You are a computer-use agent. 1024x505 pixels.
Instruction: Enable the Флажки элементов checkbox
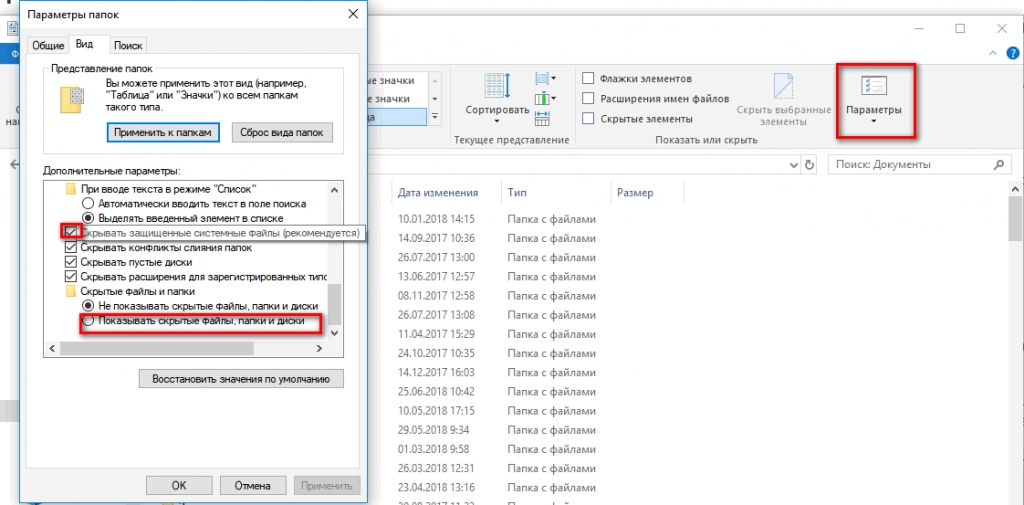tap(588, 79)
